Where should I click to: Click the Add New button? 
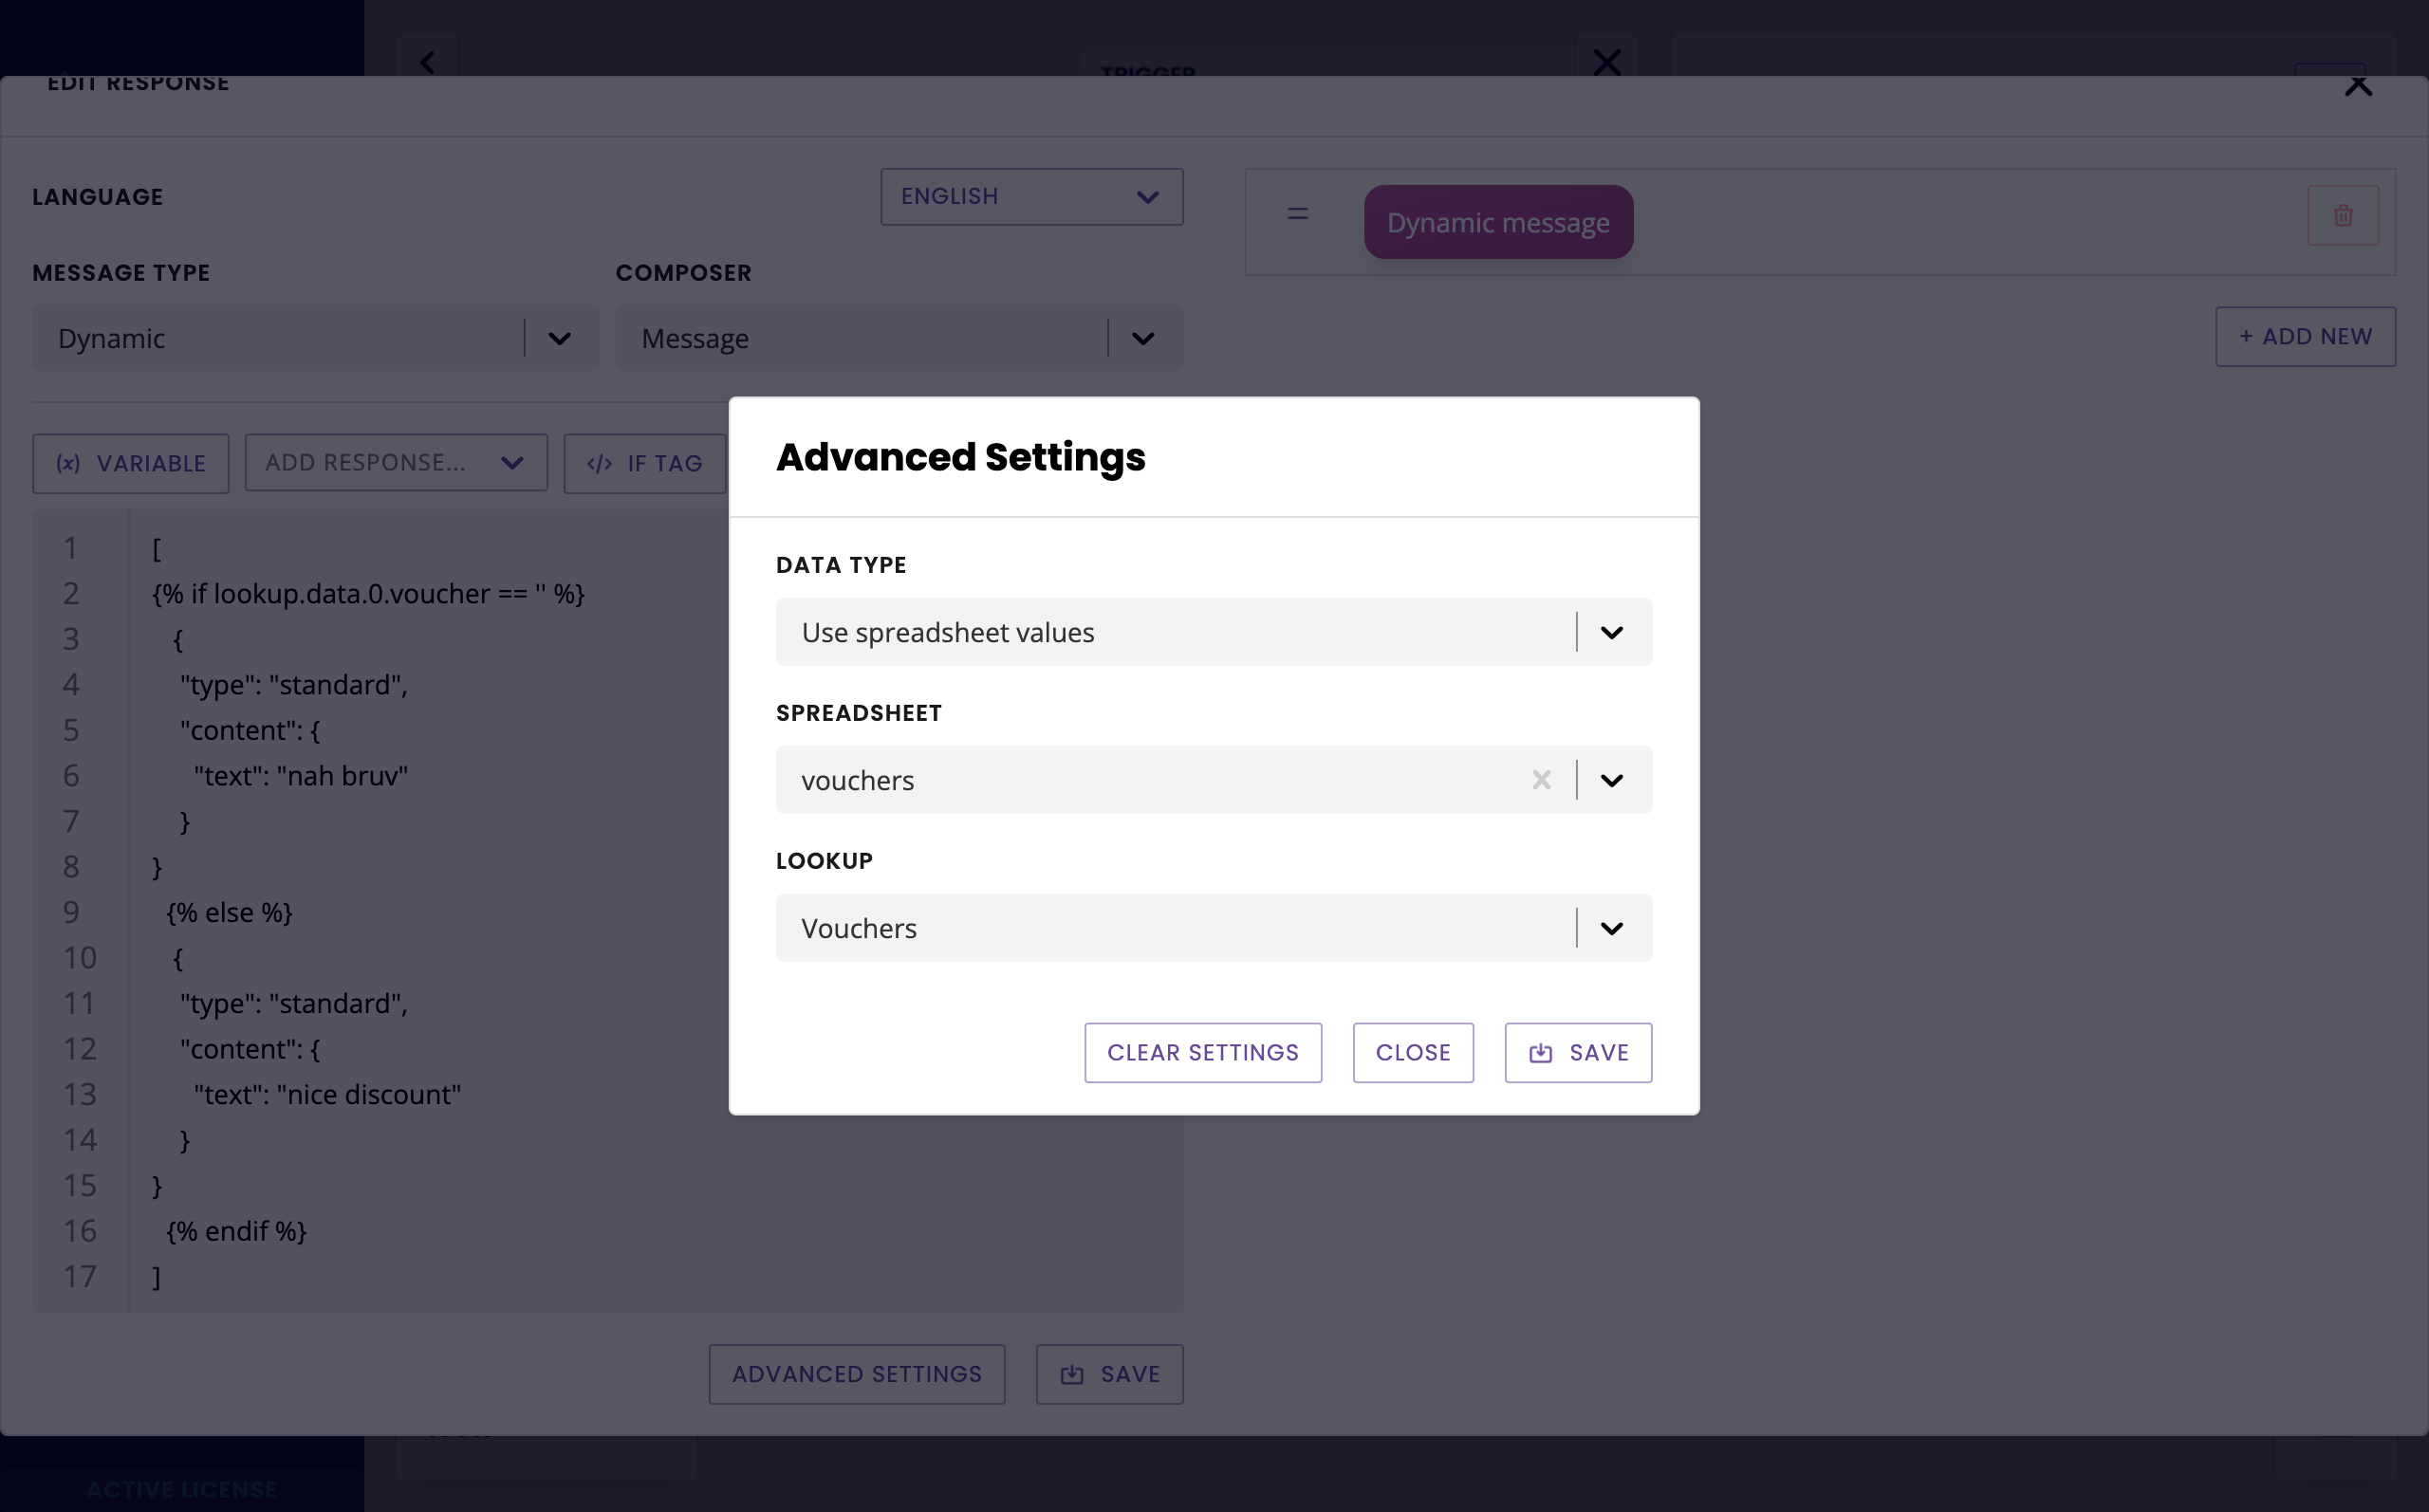click(2304, 337)
